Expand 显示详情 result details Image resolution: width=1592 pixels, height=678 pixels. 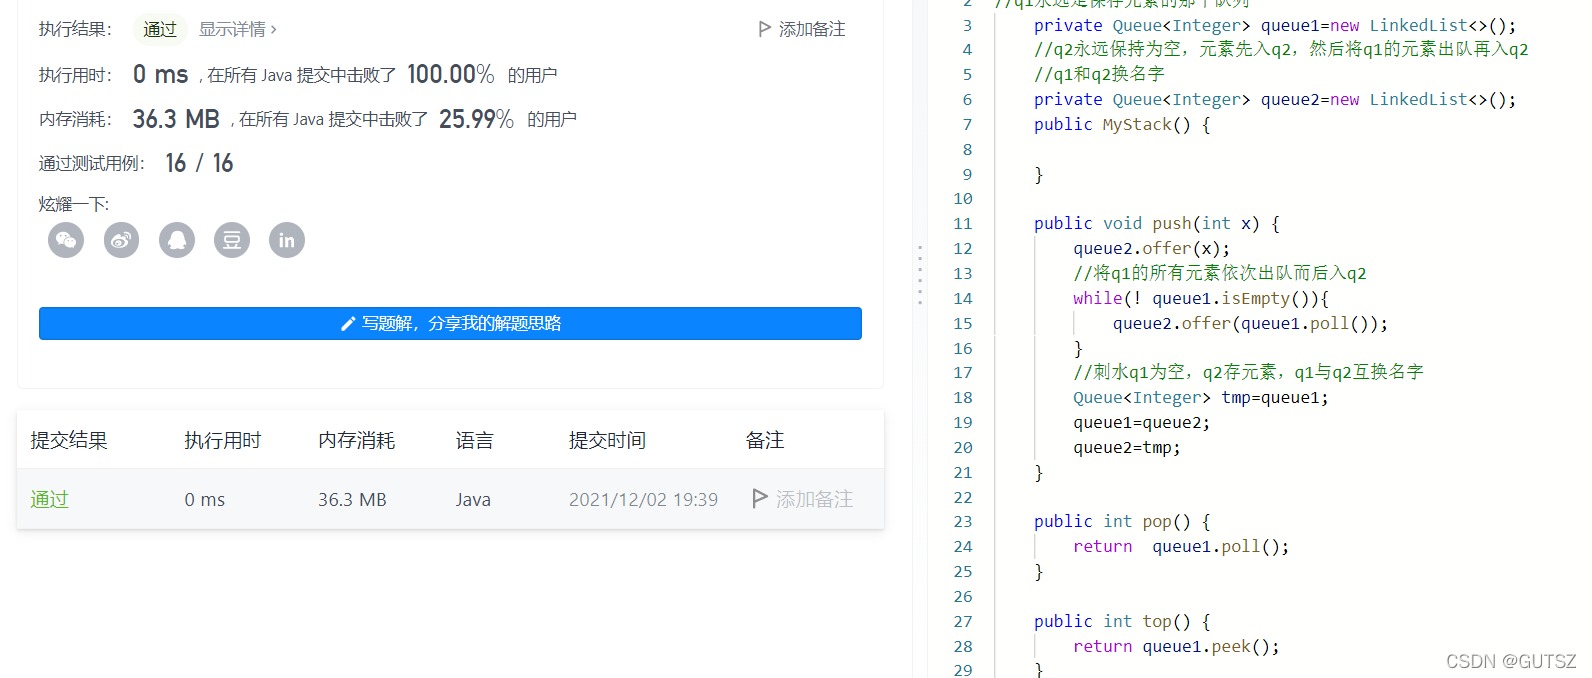238,29
